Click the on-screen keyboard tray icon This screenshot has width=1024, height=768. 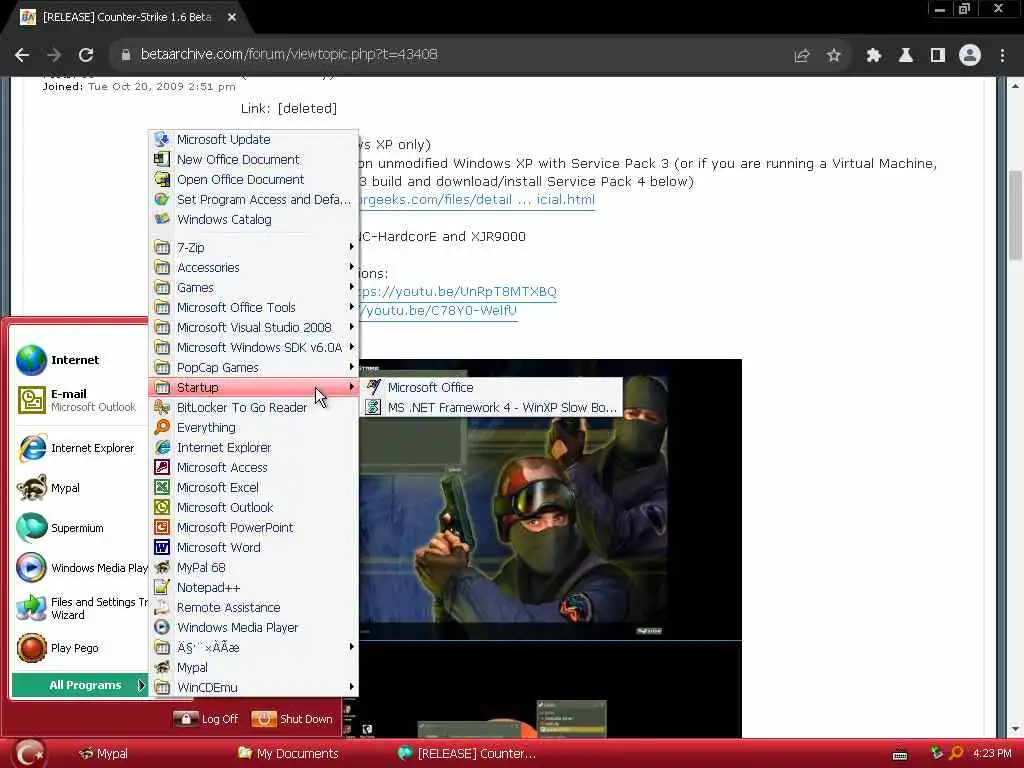click(900, 755)
